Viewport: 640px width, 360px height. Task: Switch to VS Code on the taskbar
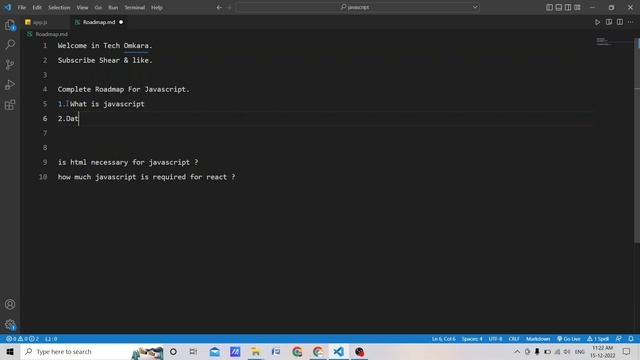(338, 351)
